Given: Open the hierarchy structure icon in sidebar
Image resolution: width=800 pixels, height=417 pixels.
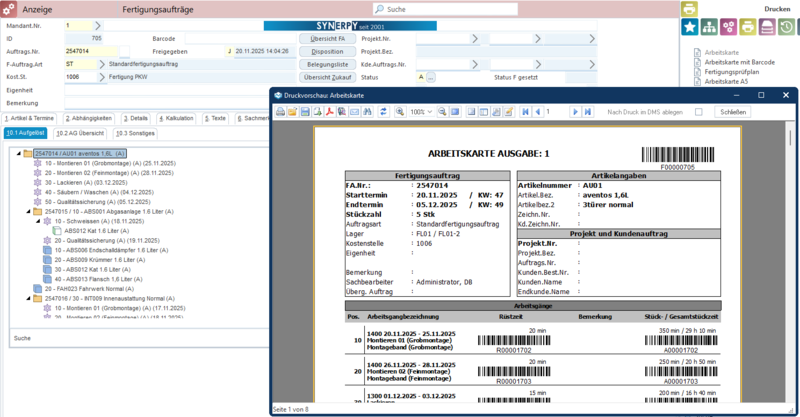Looking at the screenshot, I should point(709,27).
